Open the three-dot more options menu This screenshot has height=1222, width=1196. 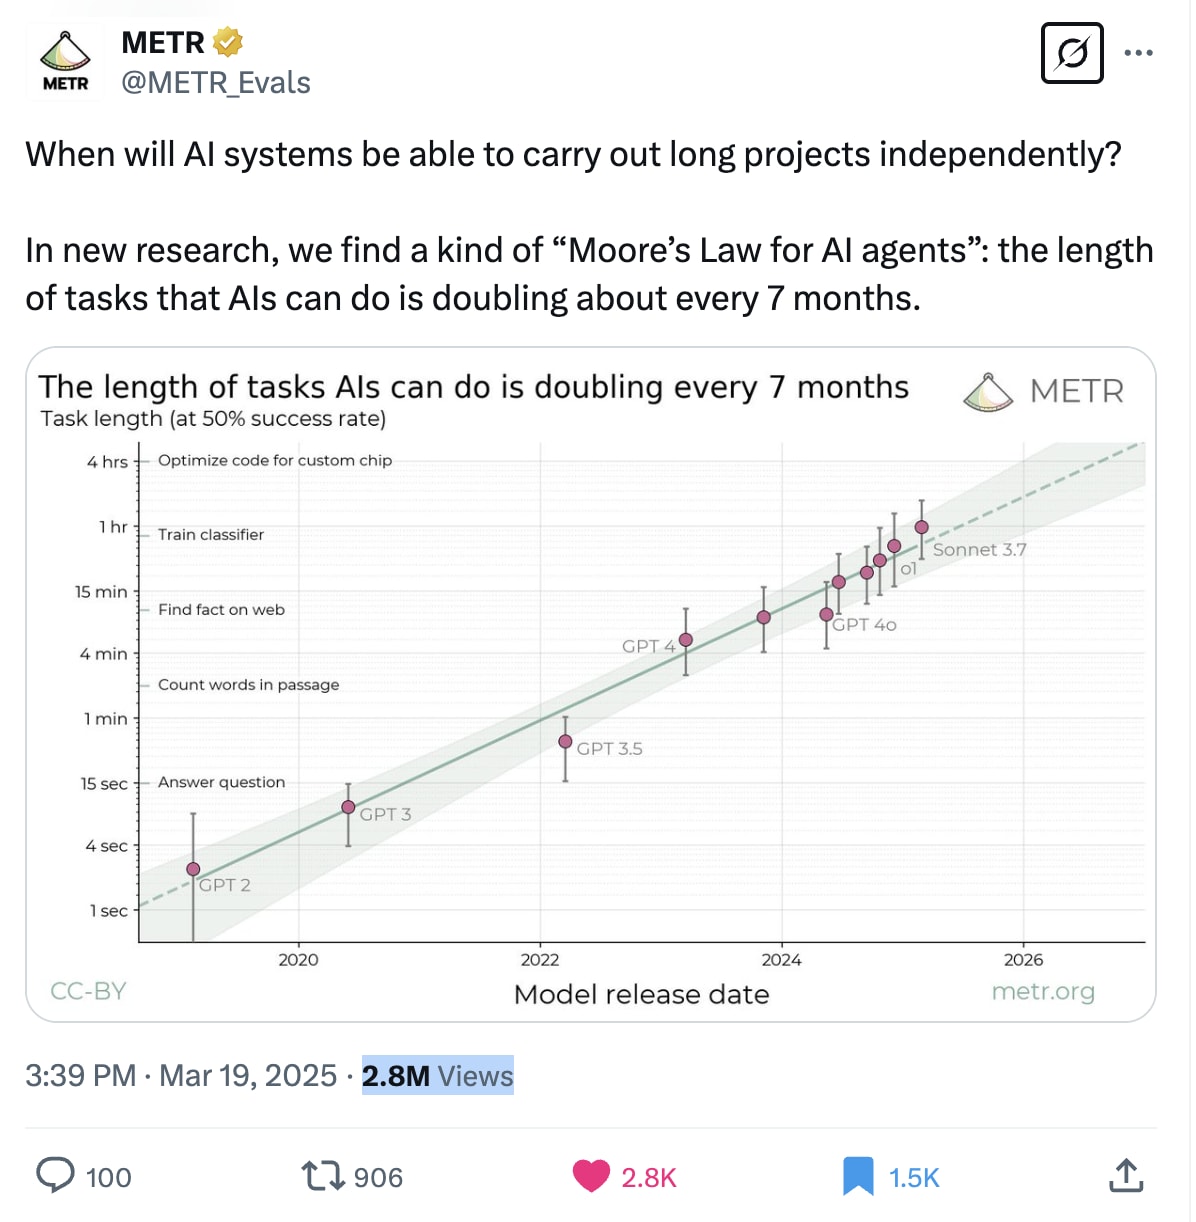pos(1138,53)
